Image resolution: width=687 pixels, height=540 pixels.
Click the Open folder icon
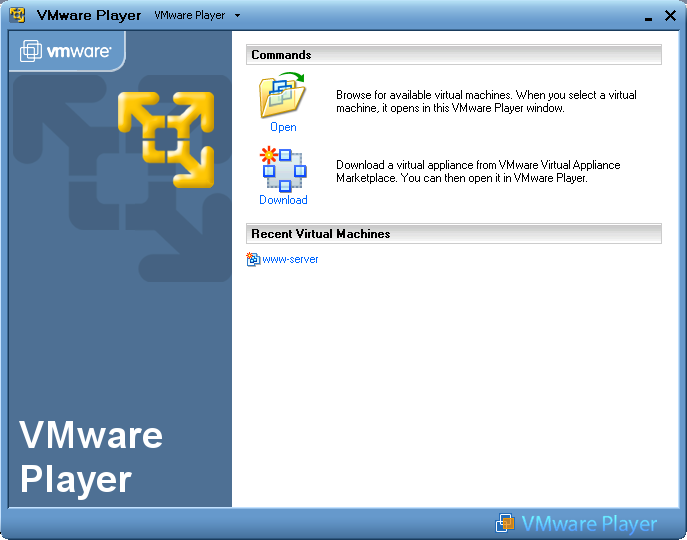[x=283, y=95]
